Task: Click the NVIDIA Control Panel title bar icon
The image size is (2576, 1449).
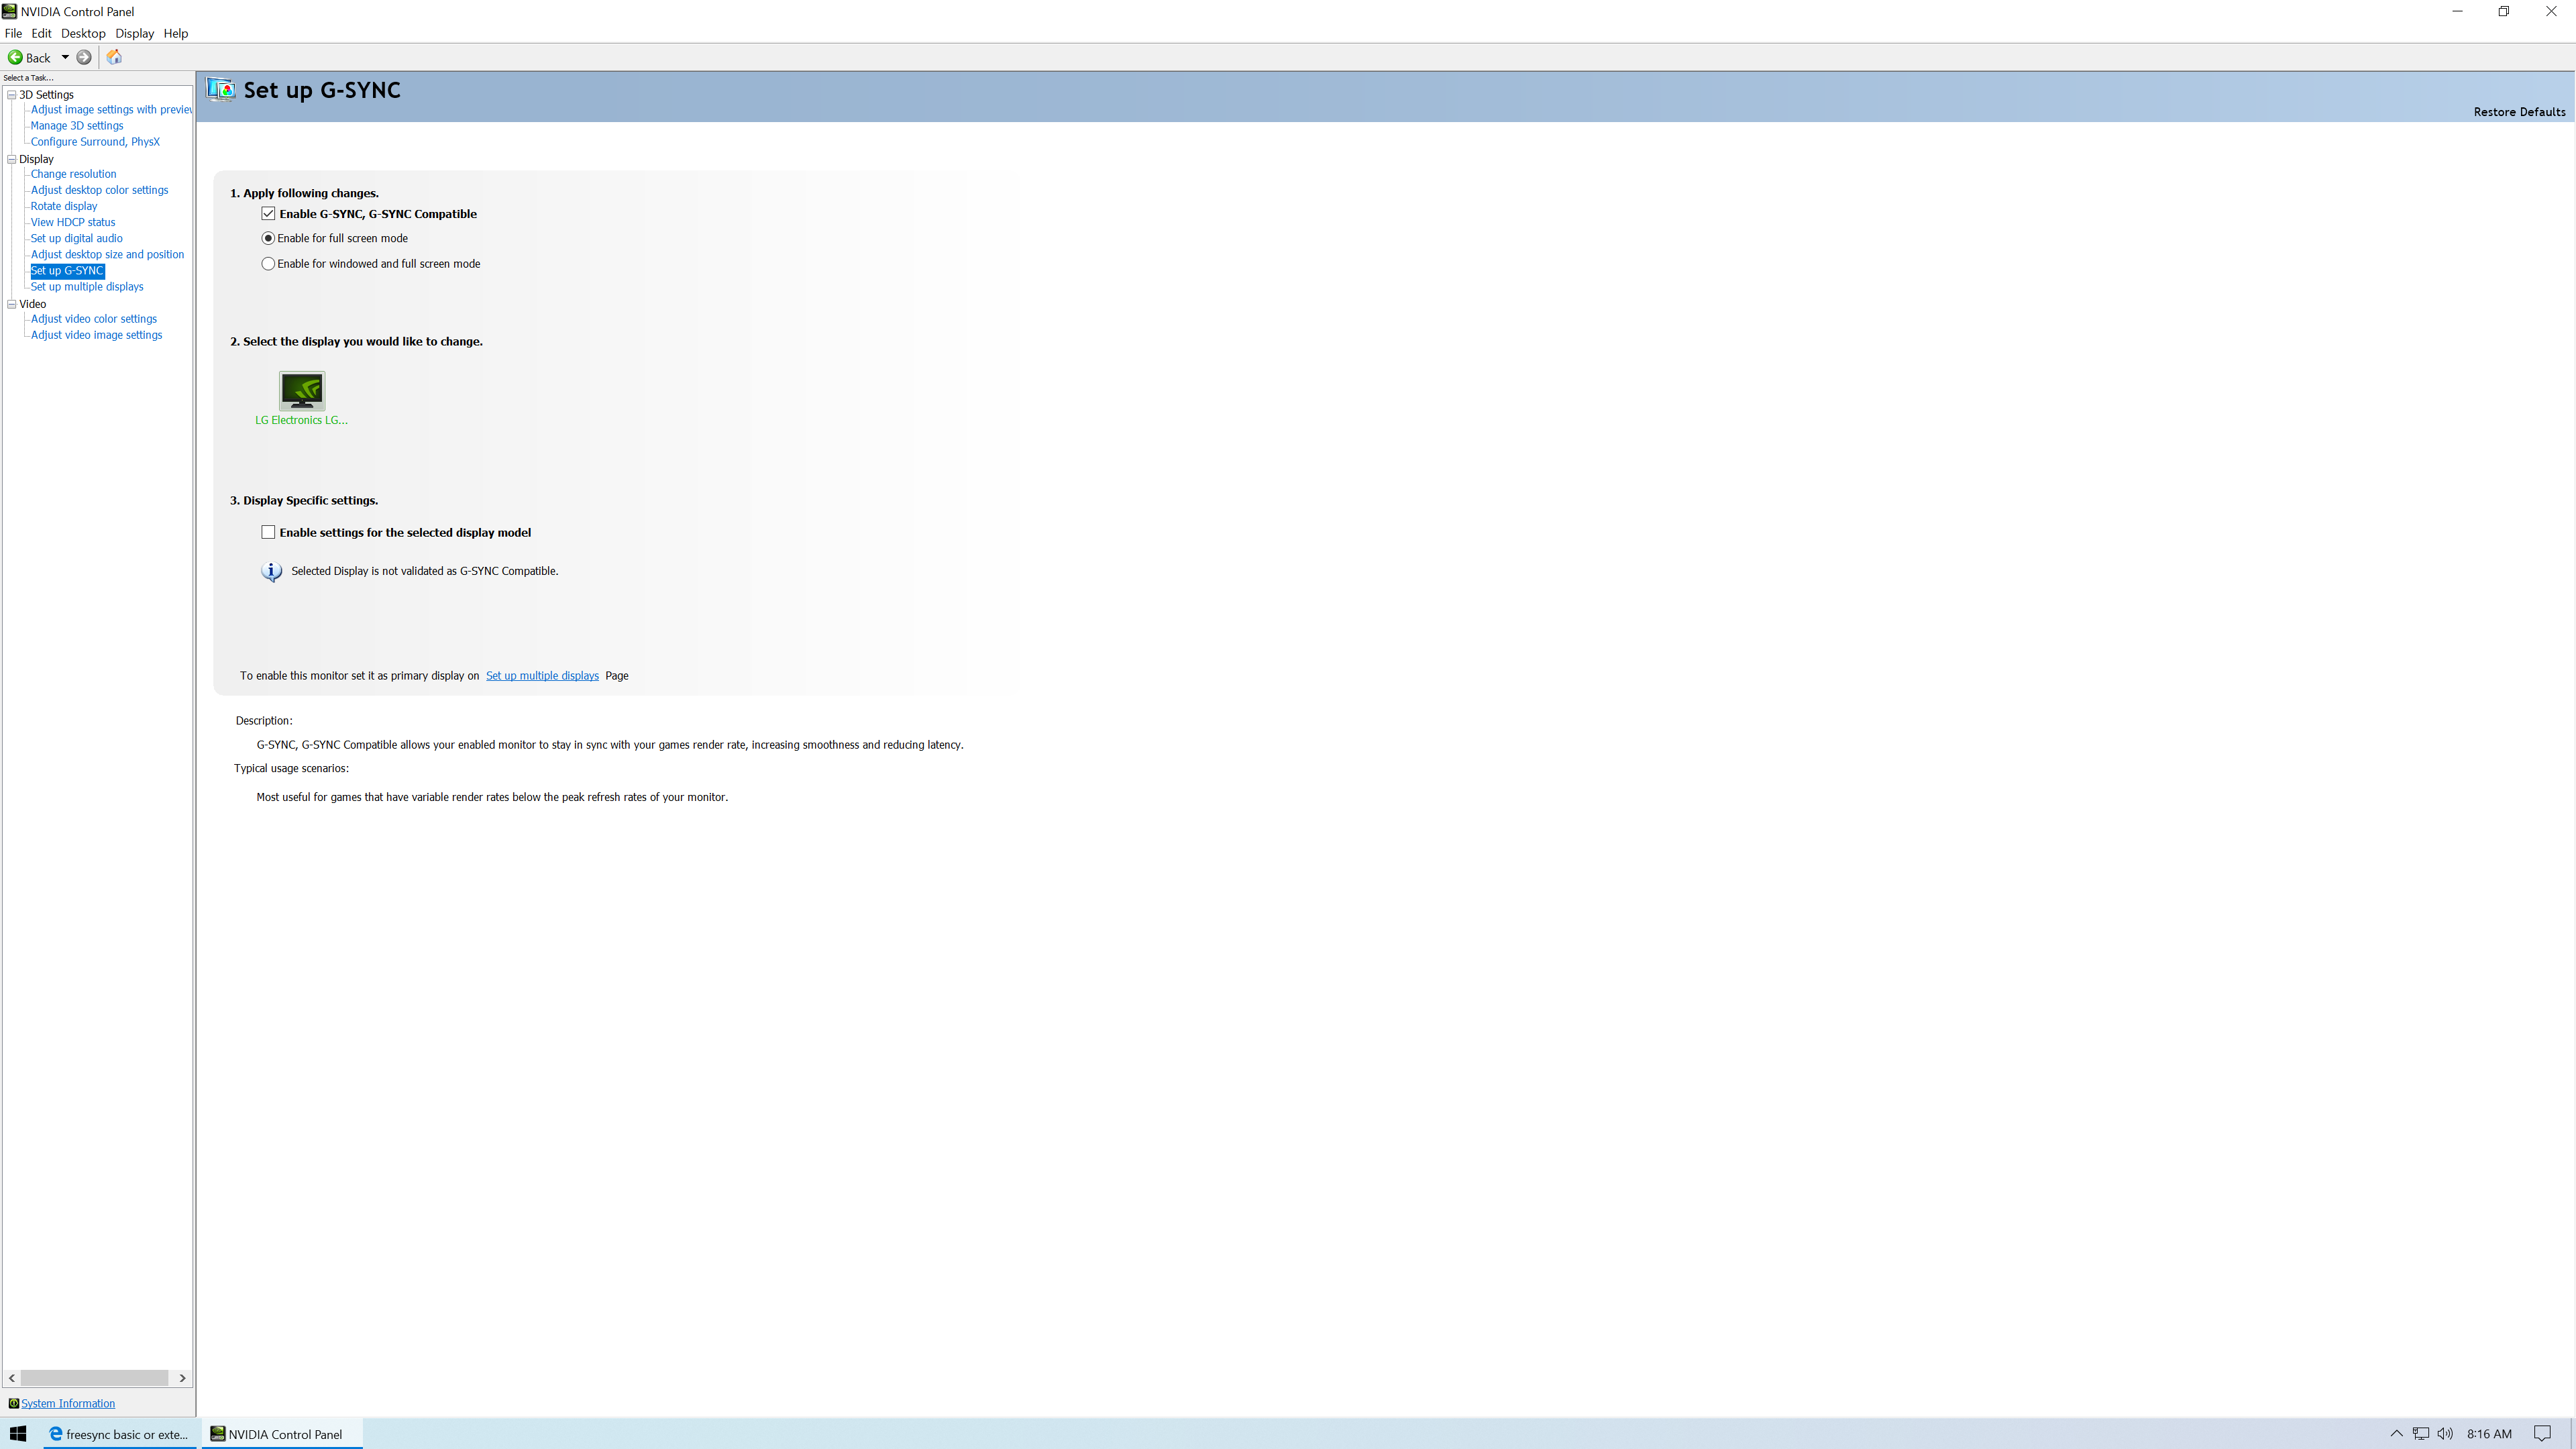Action: pyautogui.click(x=9, y=11)
